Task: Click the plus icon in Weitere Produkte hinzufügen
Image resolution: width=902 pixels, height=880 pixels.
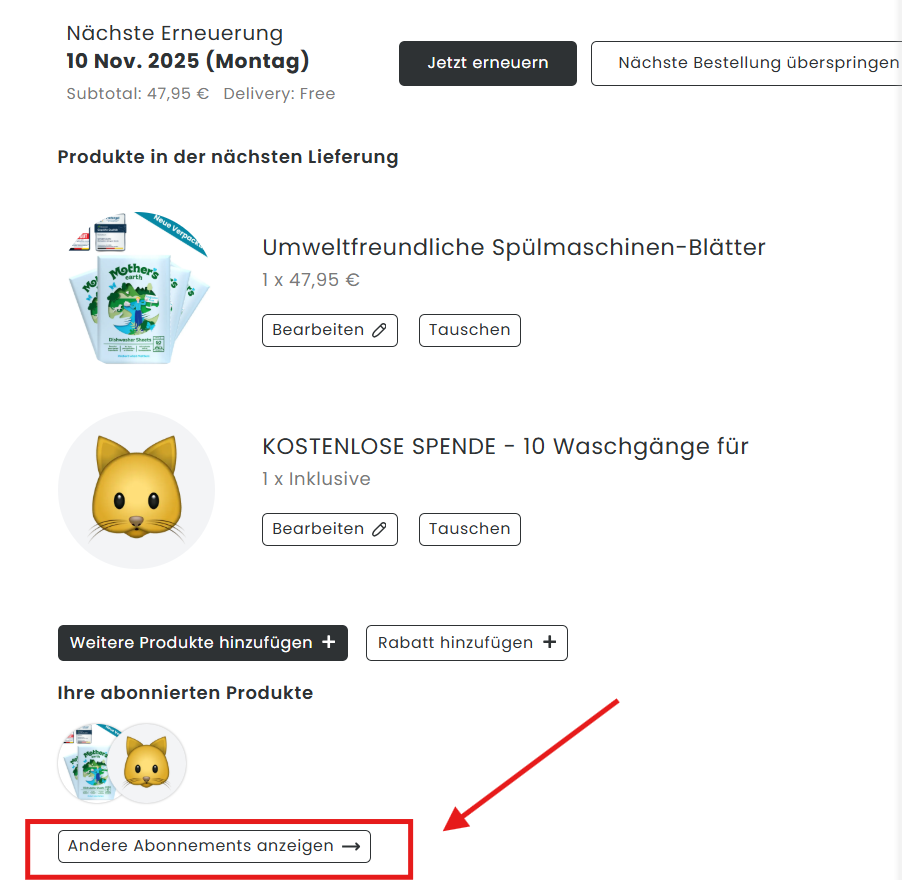Action: 328,642
